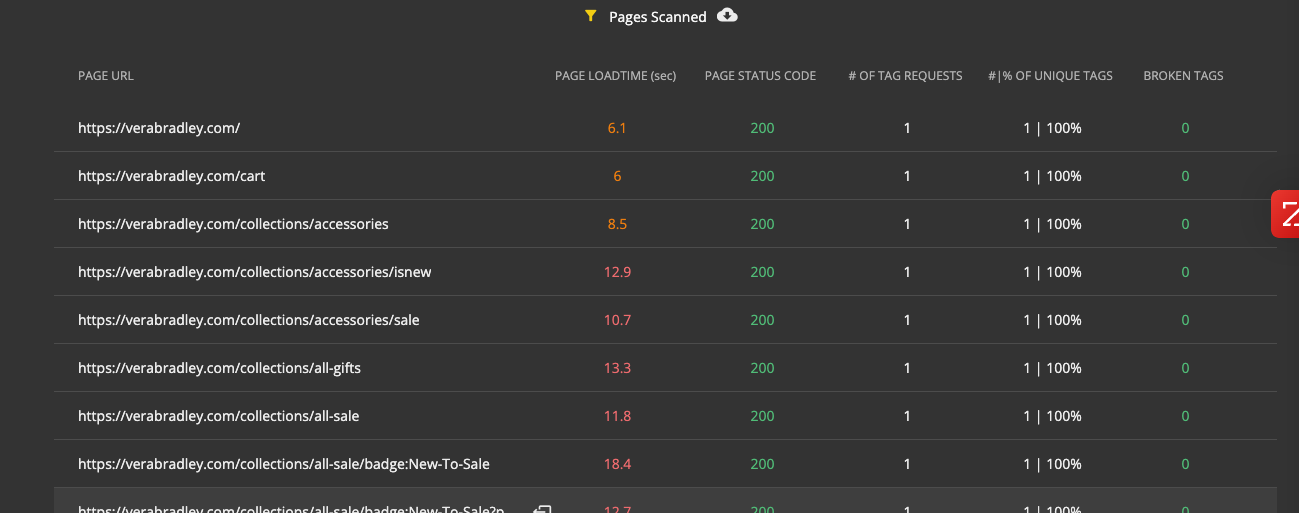Sort by Broken Tags column header
The height and width of the screenshot is (513, 1299).
(x=1183, y=76)
